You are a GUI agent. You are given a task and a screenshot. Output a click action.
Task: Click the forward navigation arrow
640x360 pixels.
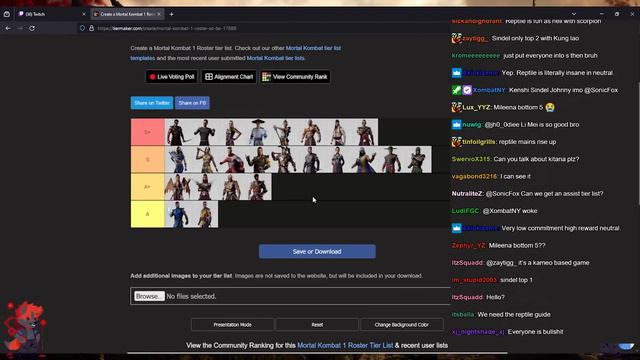pyautogui.click(x=20, y=28)
